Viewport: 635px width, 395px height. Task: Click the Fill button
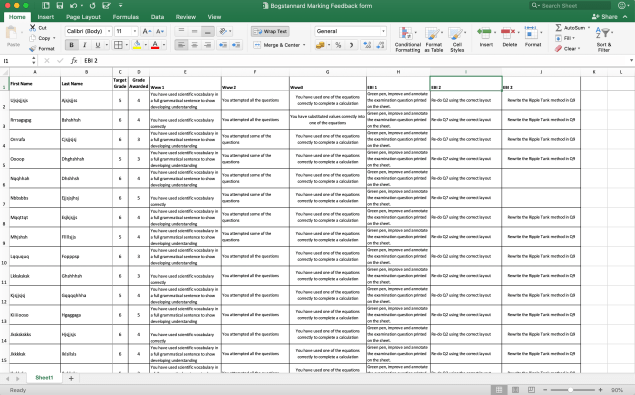tap(565, 38)
